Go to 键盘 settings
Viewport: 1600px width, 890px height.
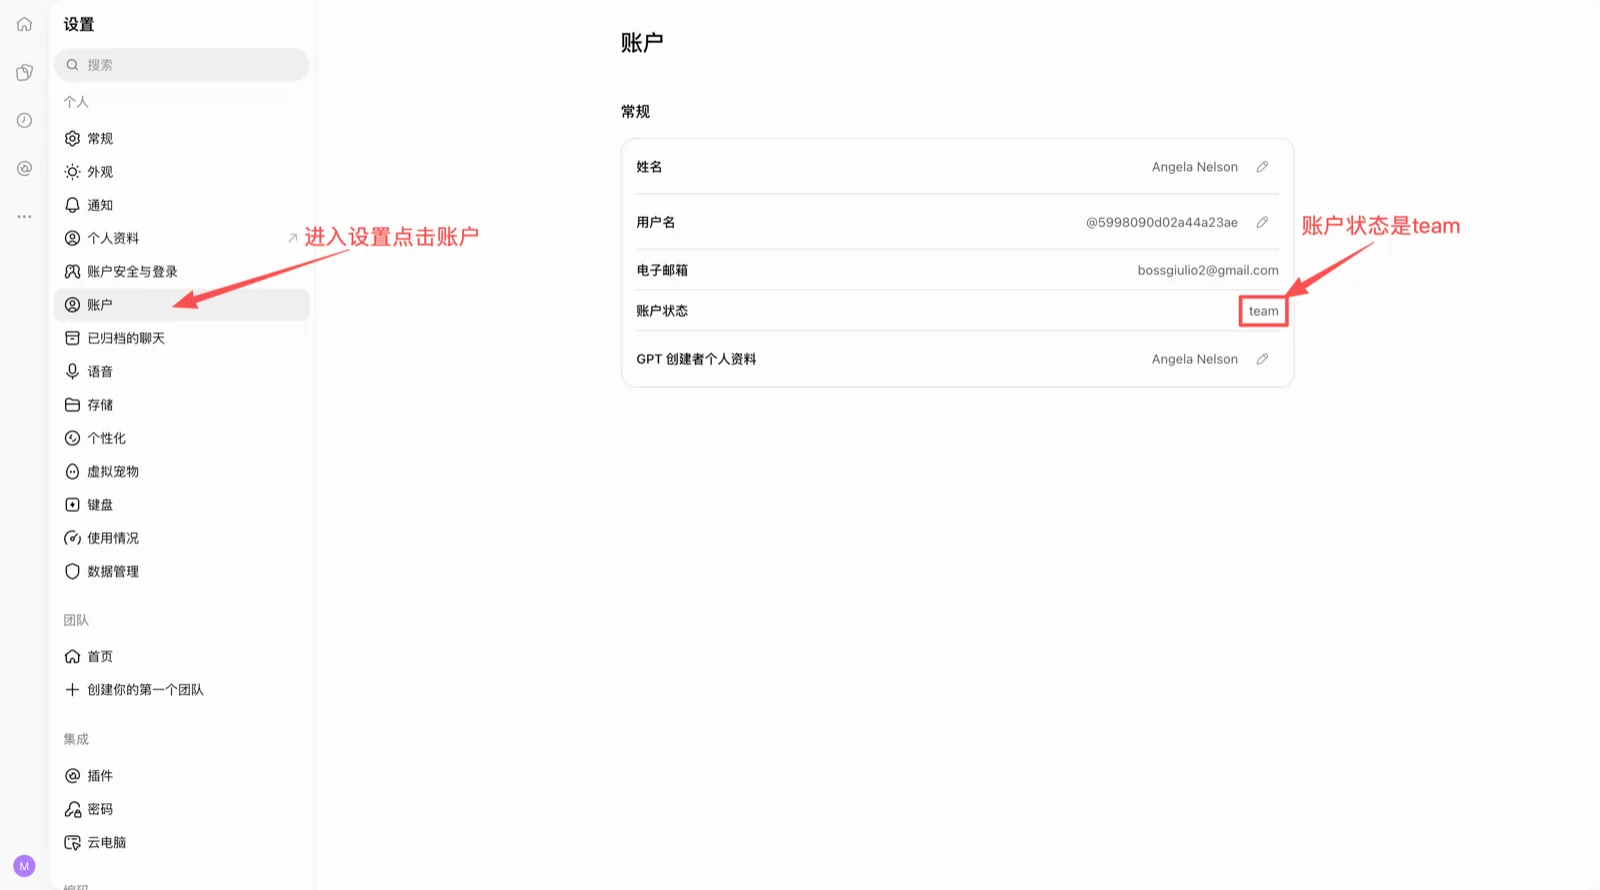click(182, 505)
